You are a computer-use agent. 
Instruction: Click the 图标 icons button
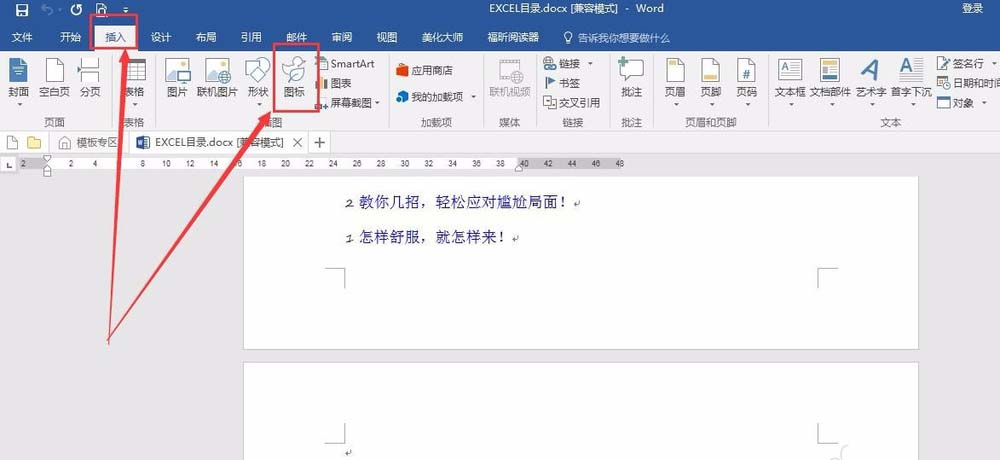pos(294,78)
